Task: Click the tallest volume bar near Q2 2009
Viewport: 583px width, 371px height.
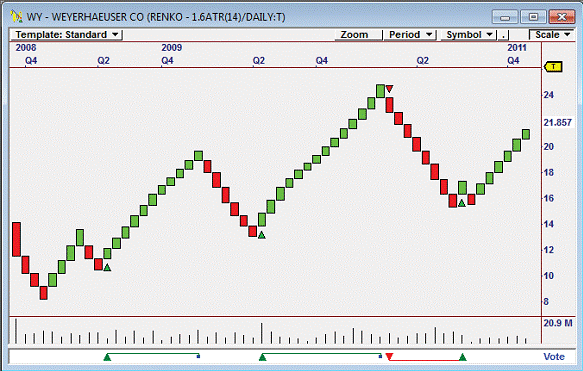Action: tap(262, 333)
